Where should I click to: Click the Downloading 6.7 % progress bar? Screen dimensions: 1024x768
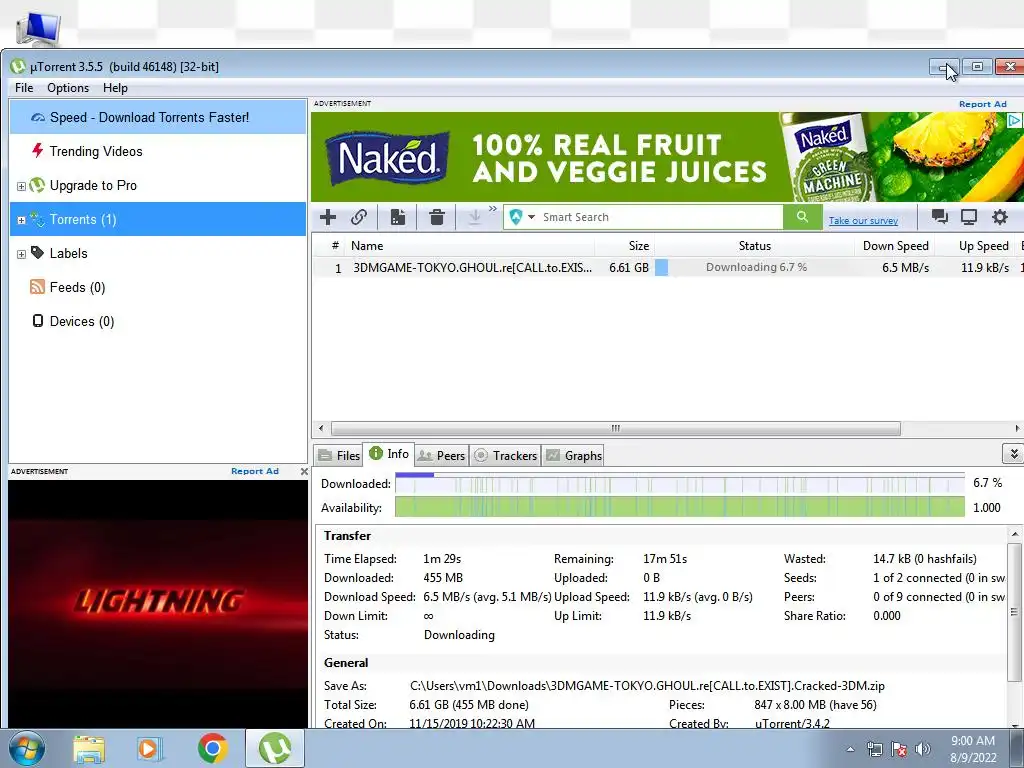pos(754,267)
